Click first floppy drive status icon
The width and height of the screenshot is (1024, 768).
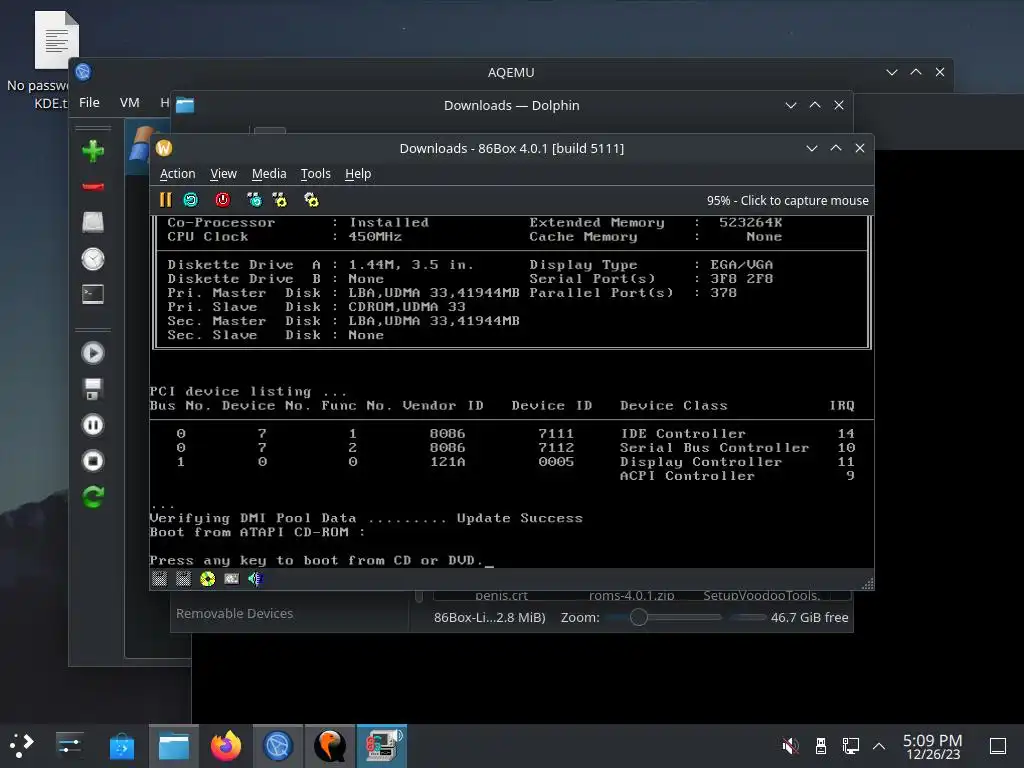pos(159,579)
